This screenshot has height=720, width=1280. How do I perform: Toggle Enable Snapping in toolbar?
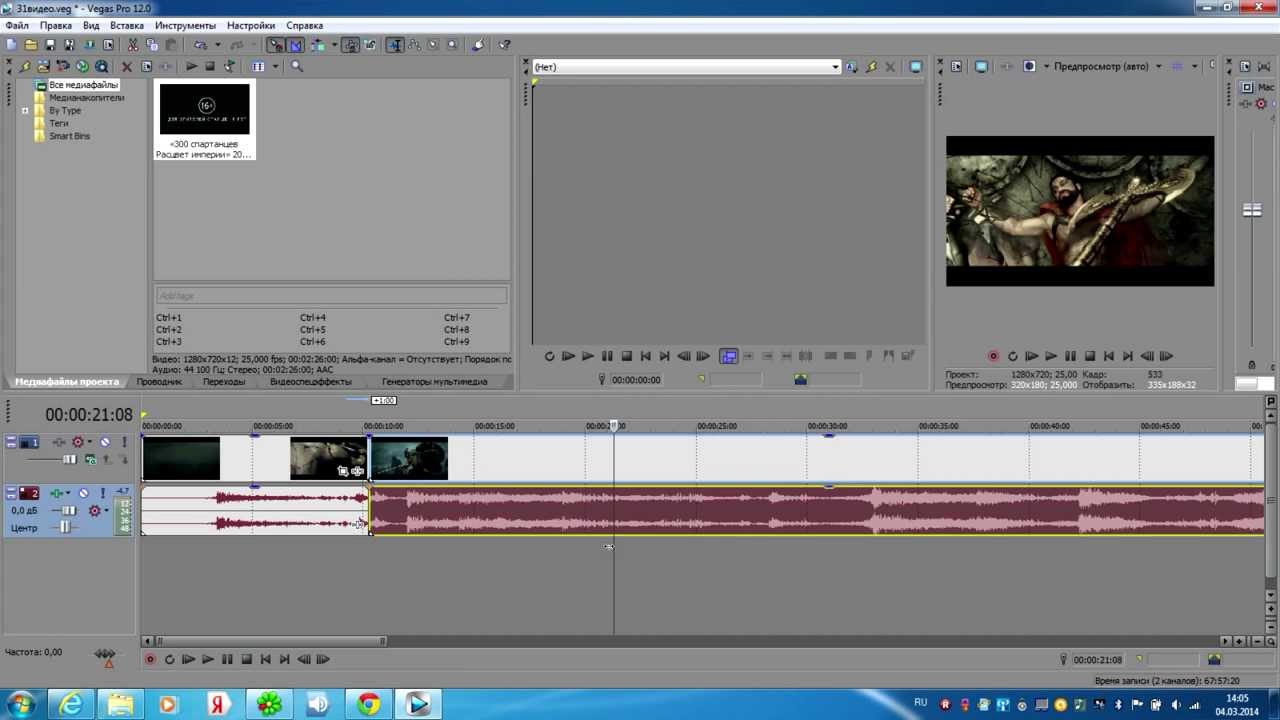pos(275,45)
